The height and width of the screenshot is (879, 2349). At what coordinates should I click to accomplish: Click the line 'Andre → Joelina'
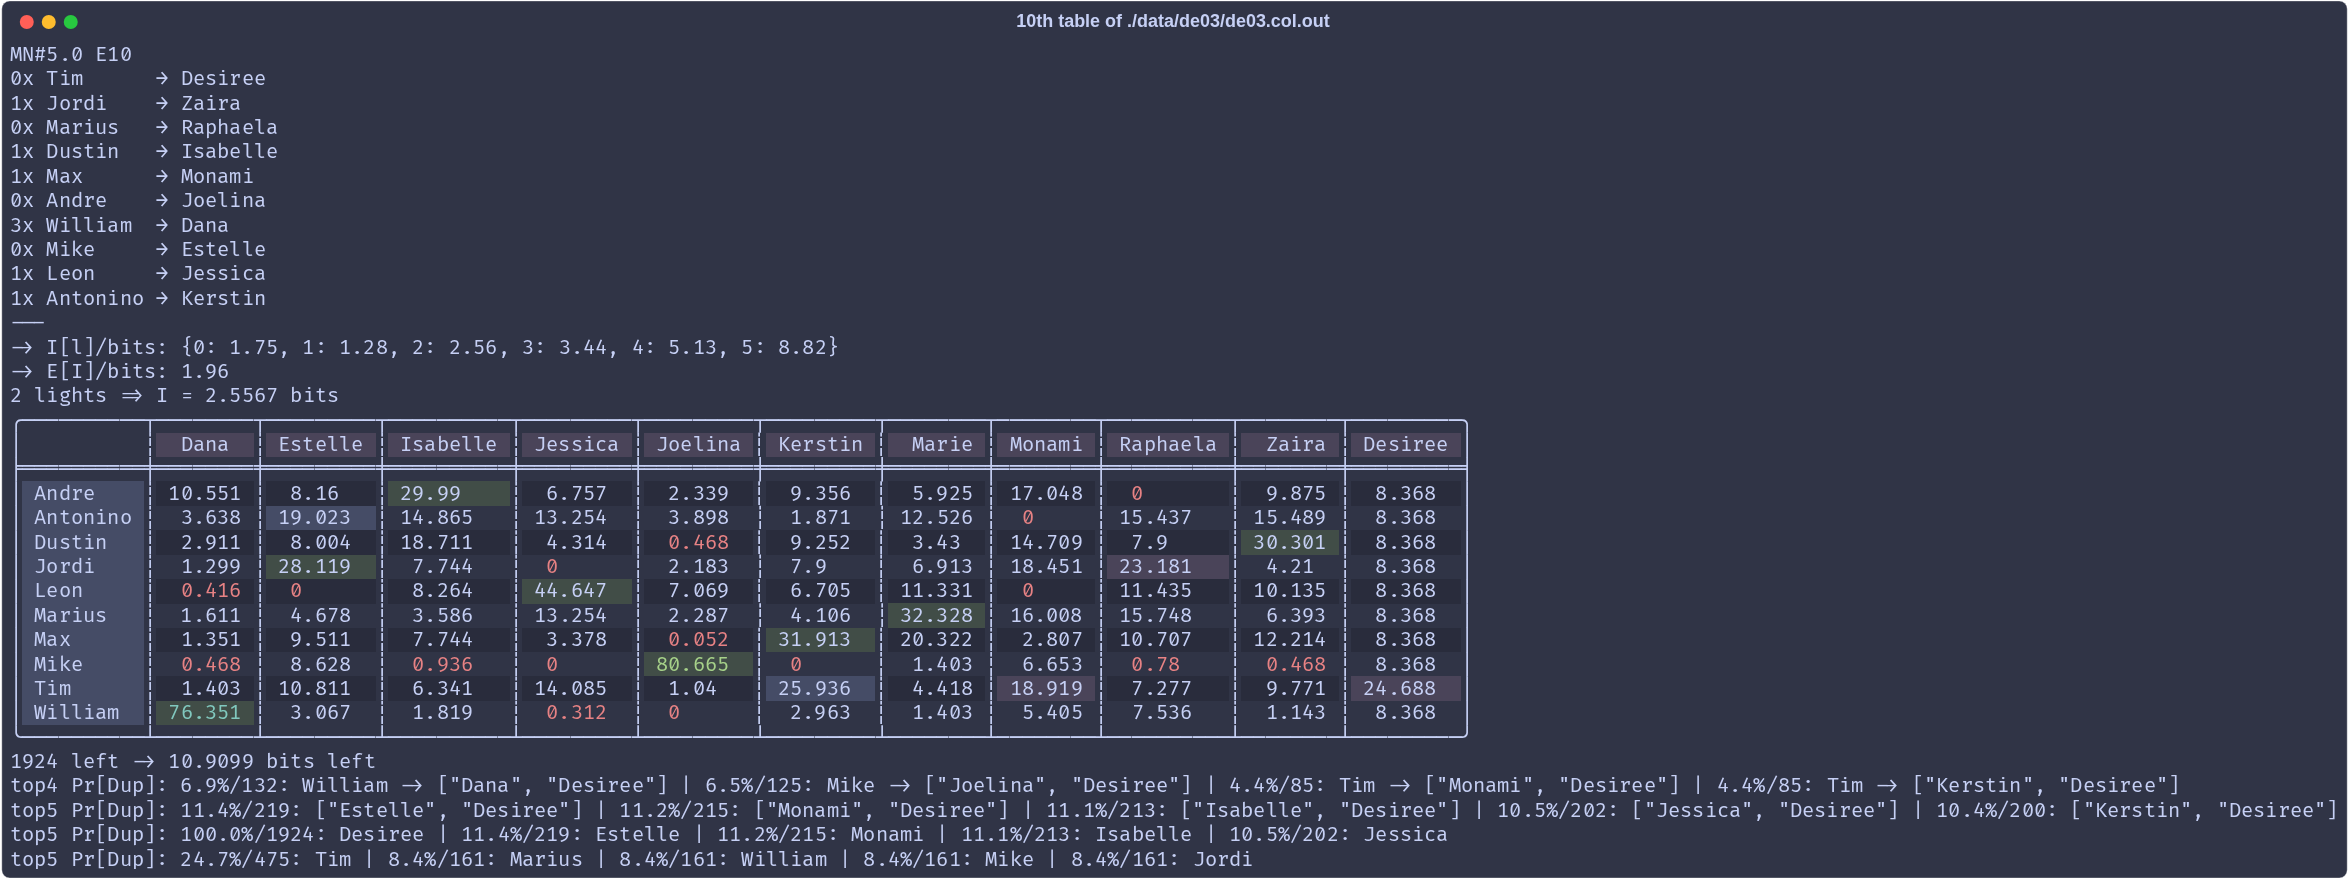click(138, 200)
